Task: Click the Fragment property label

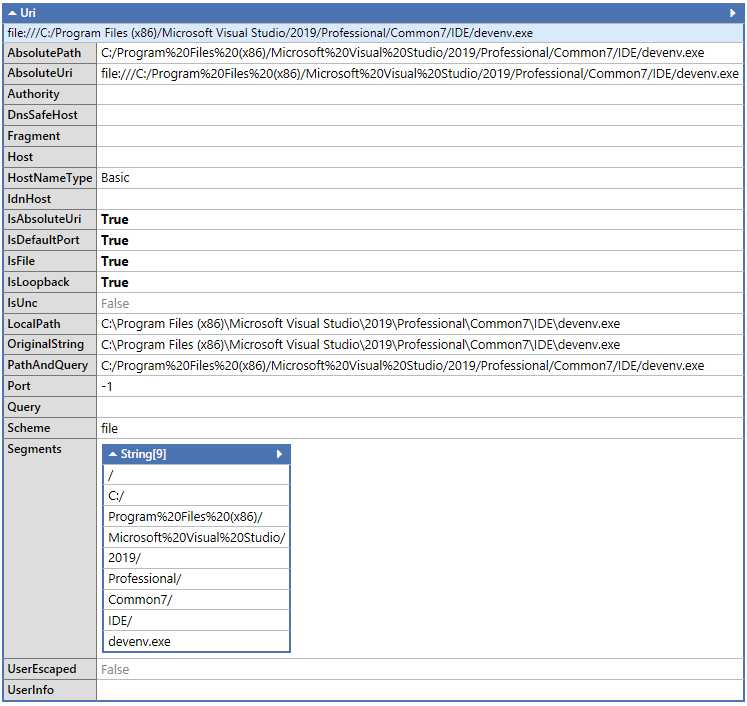Action: tap(34, 136)
